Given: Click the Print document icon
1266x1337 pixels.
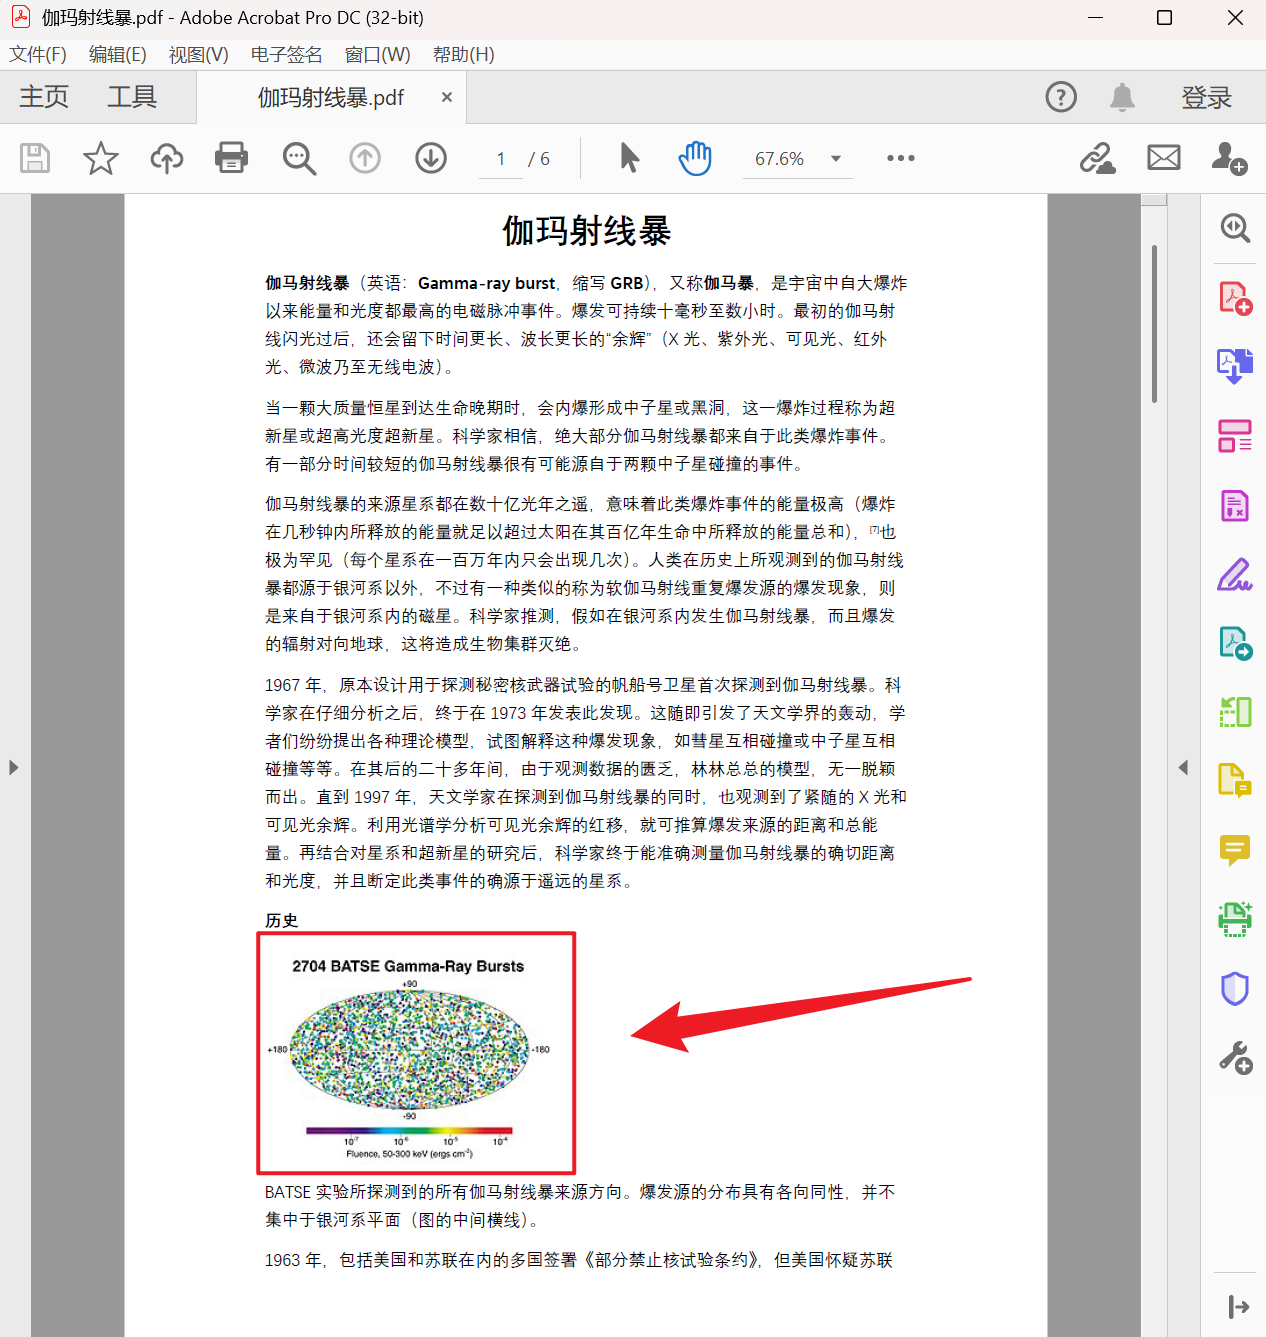Looking at the screenshot, I should 231,158.
